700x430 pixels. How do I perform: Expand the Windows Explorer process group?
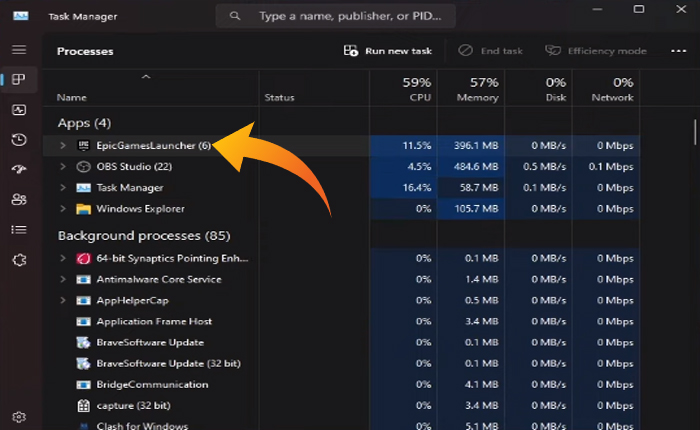(x=63, y=209)
